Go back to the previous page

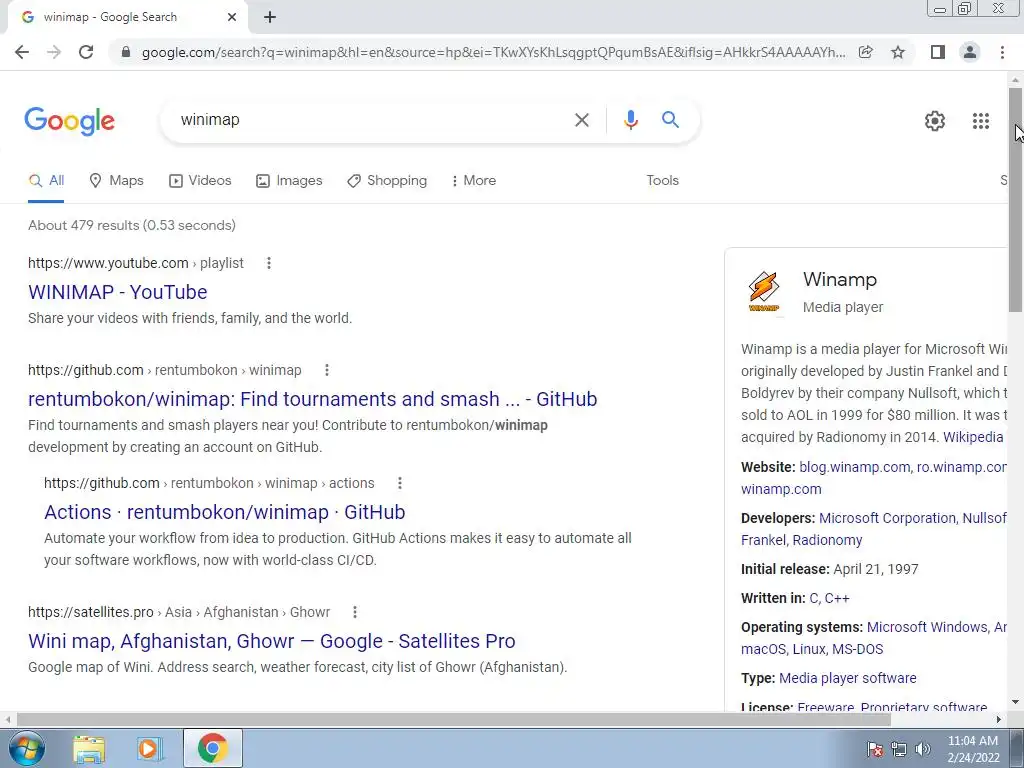(x=22, y=52)
